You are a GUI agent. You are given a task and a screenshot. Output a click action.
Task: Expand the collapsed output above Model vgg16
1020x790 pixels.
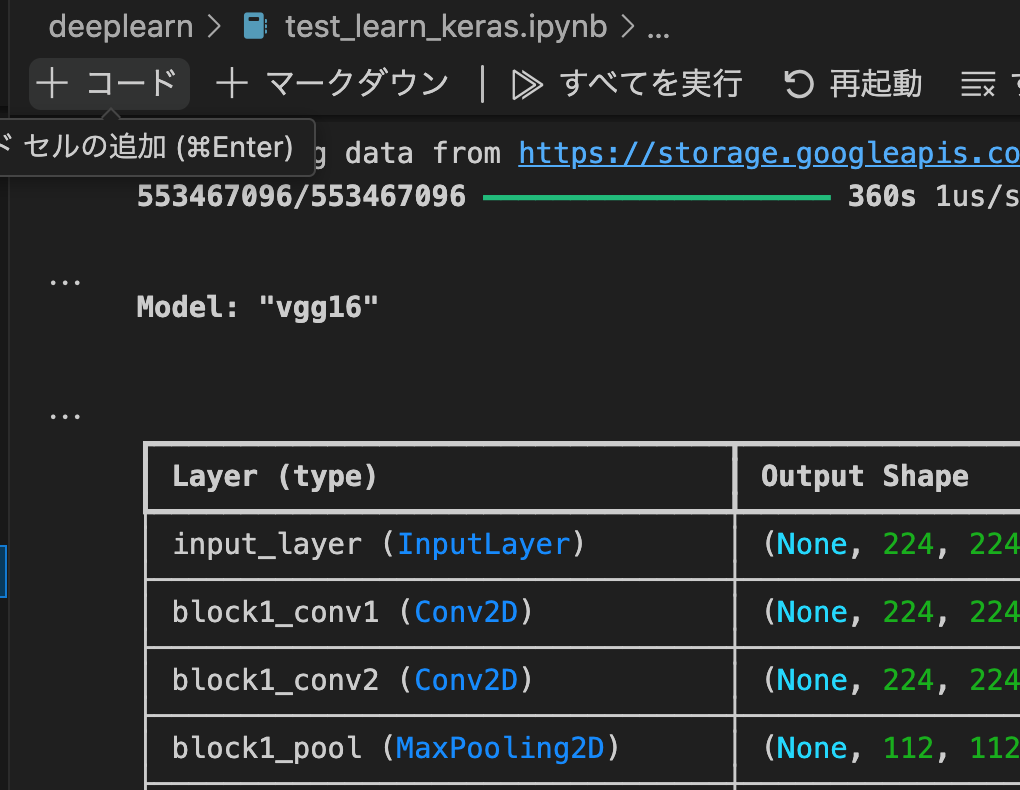tap(64, 280)
